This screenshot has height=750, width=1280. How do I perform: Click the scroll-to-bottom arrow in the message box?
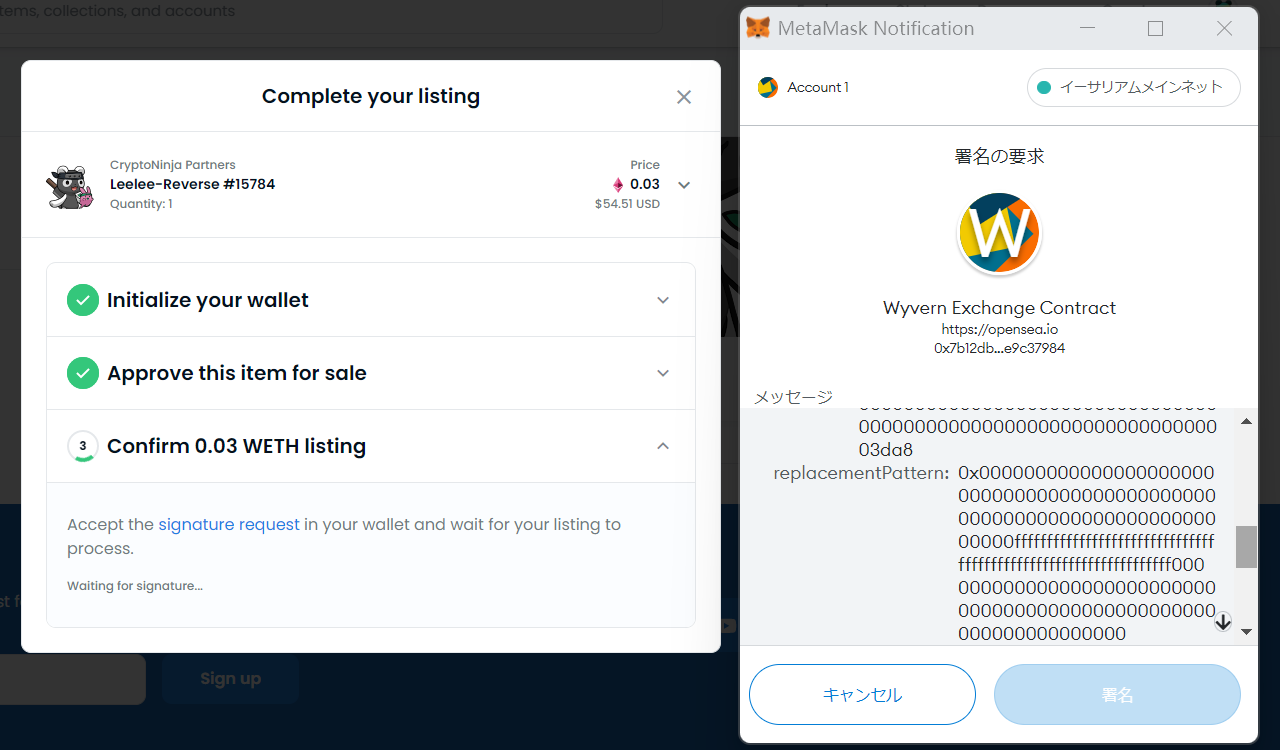tap(1222, 622)
